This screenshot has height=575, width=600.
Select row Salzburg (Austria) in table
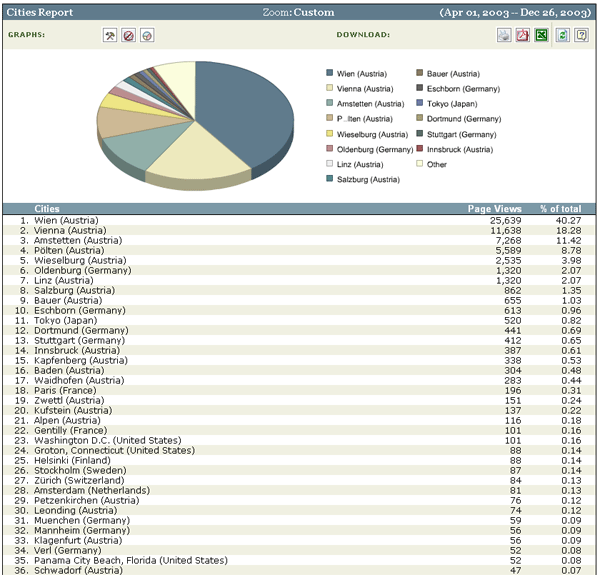click(299, 290)
